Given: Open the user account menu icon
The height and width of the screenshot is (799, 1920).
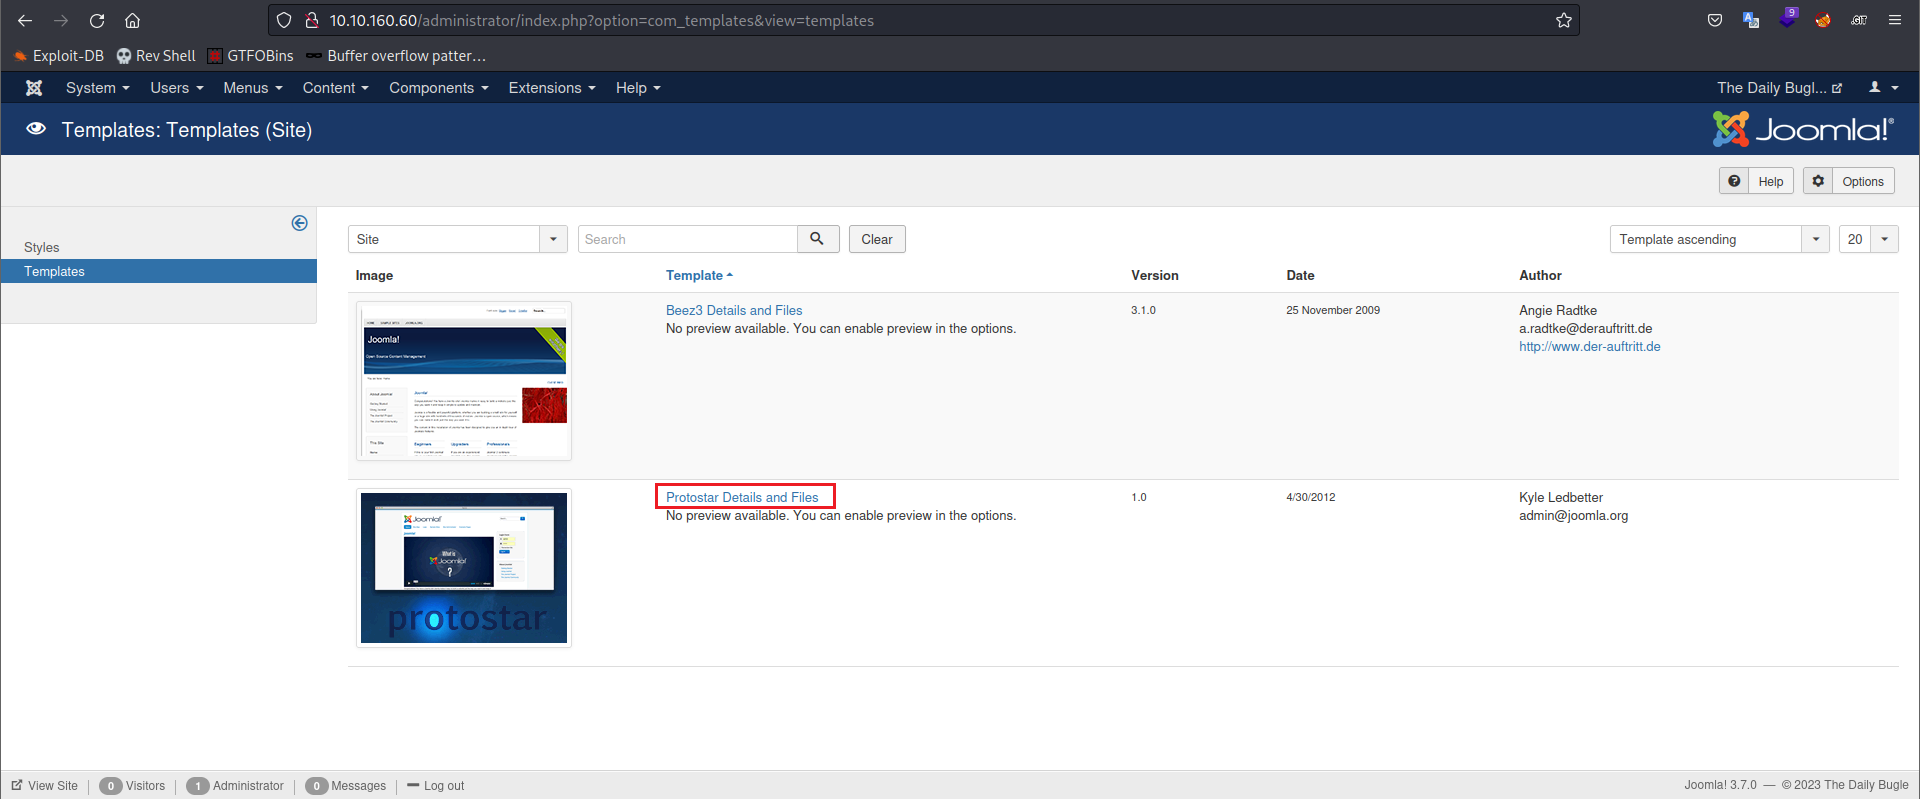Looking at the screenshot, I should point(1883,88).
